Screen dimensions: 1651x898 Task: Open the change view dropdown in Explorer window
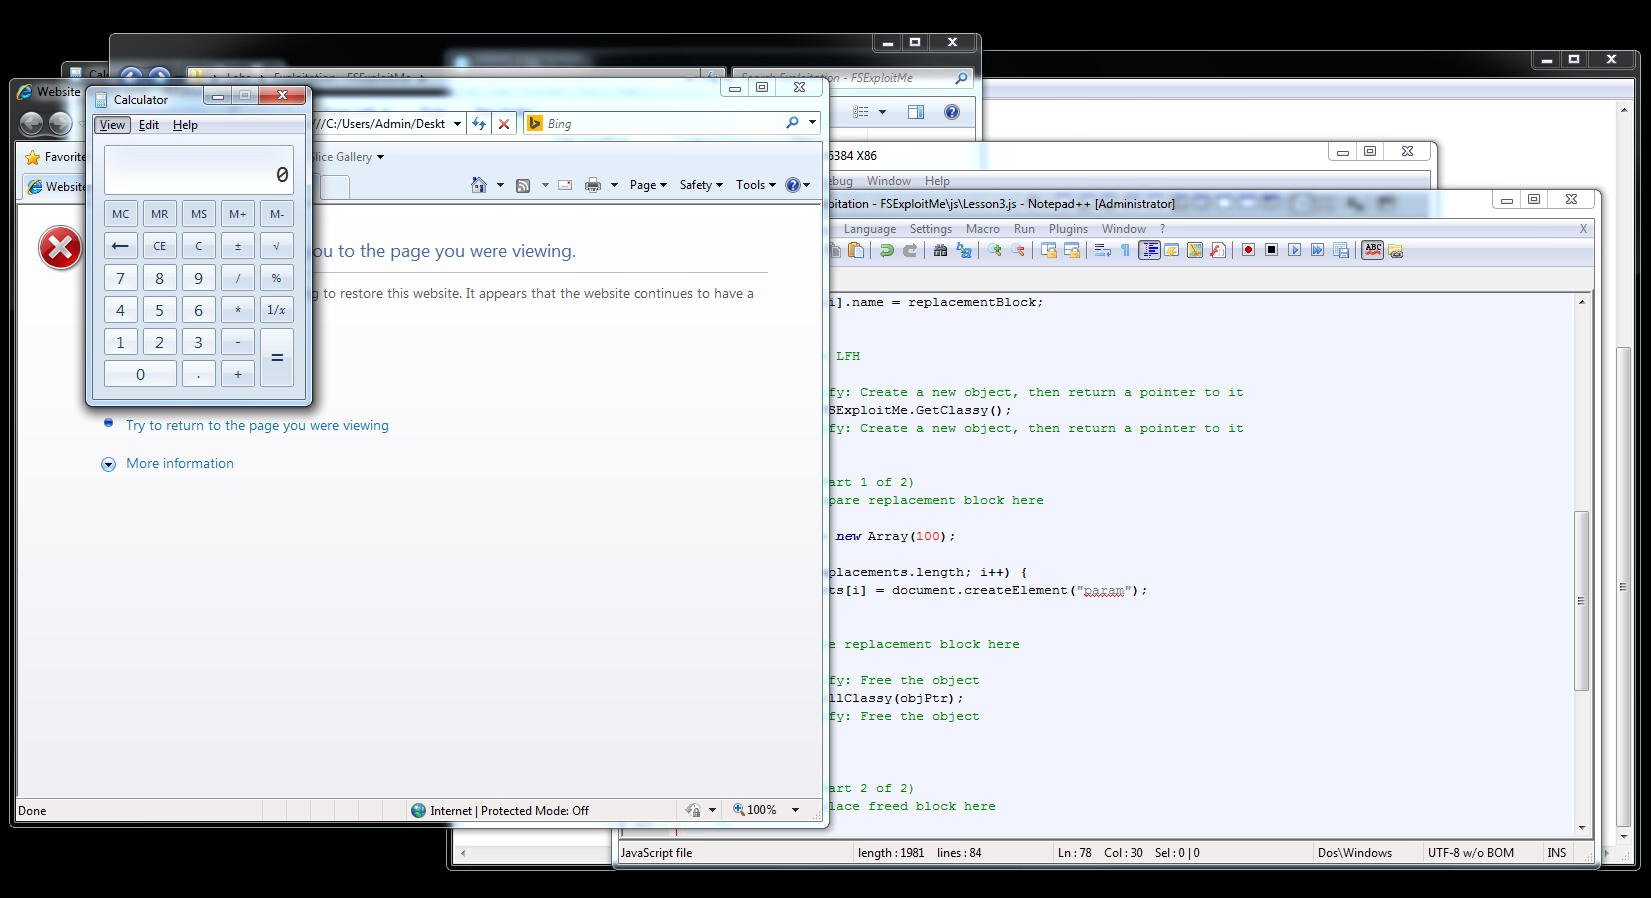[882, 112]
